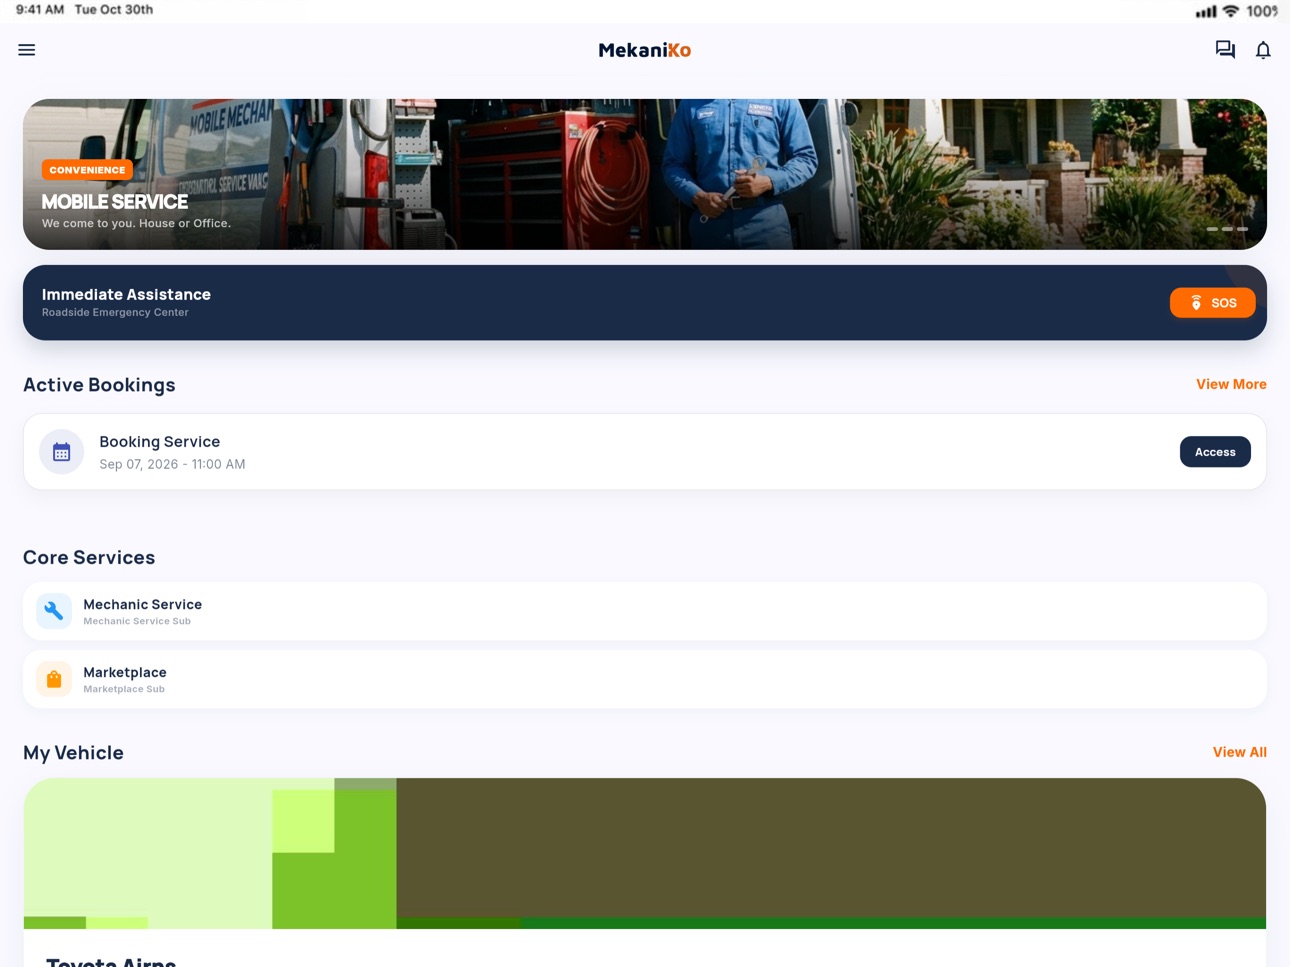Screen dimensions: 1290x967
Task: Tap the MekaniKo logo title
Action: click(x=645, y=50)
